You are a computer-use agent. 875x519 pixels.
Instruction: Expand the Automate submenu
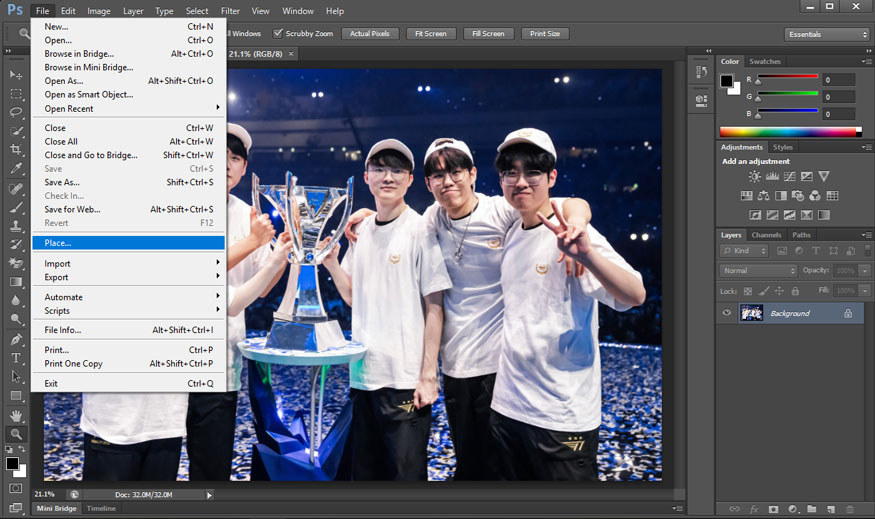pos(128,297)
